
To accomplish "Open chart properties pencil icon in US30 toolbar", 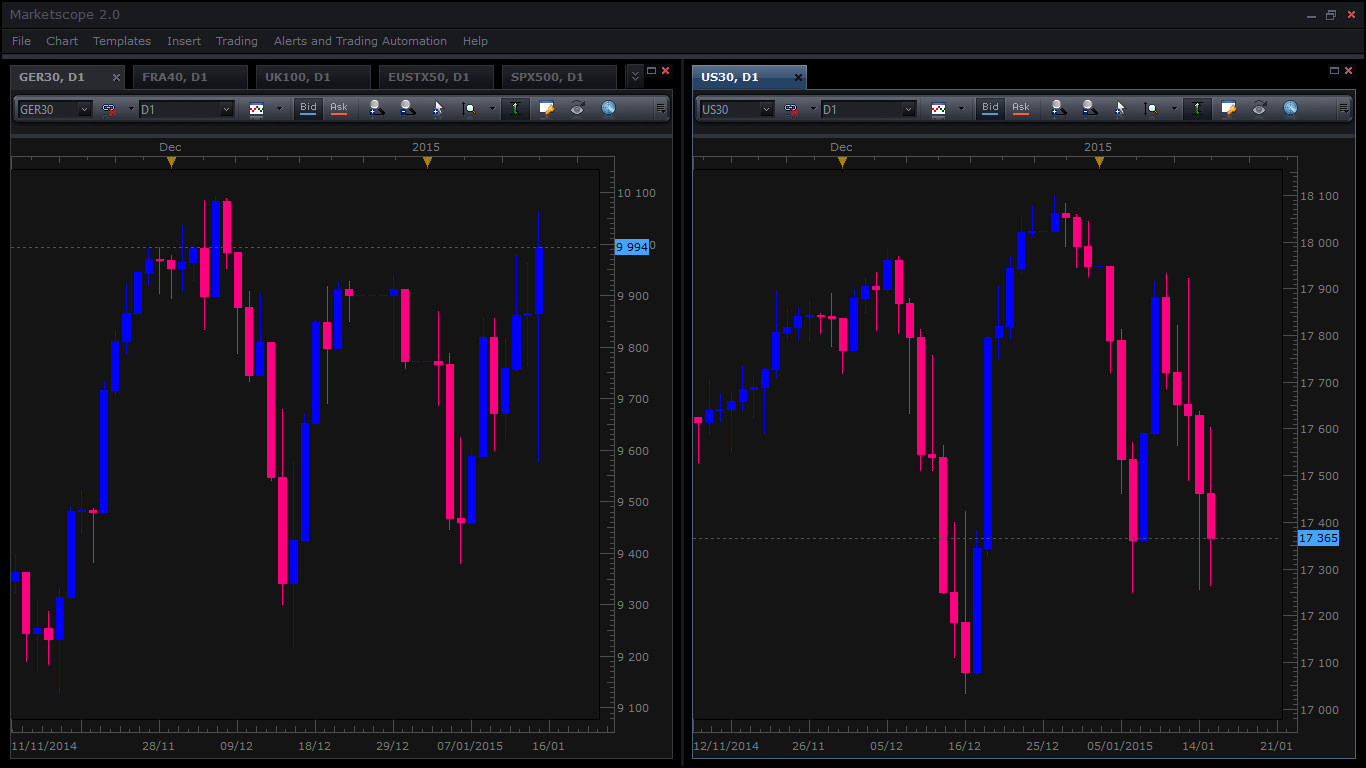I will pyautogui.click(x=1228, y=109).
